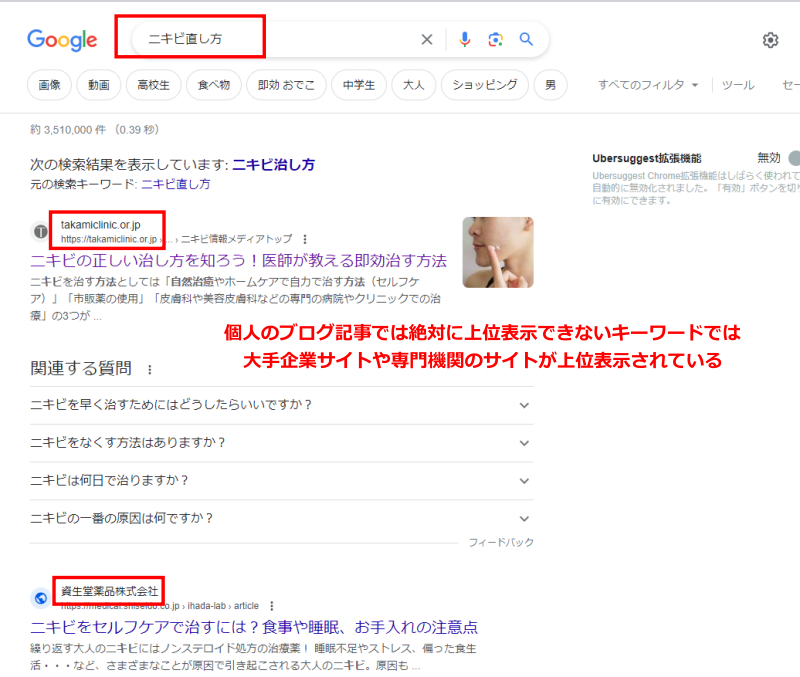Toggle the Ubersuggest extension switch

pos(793,158)
